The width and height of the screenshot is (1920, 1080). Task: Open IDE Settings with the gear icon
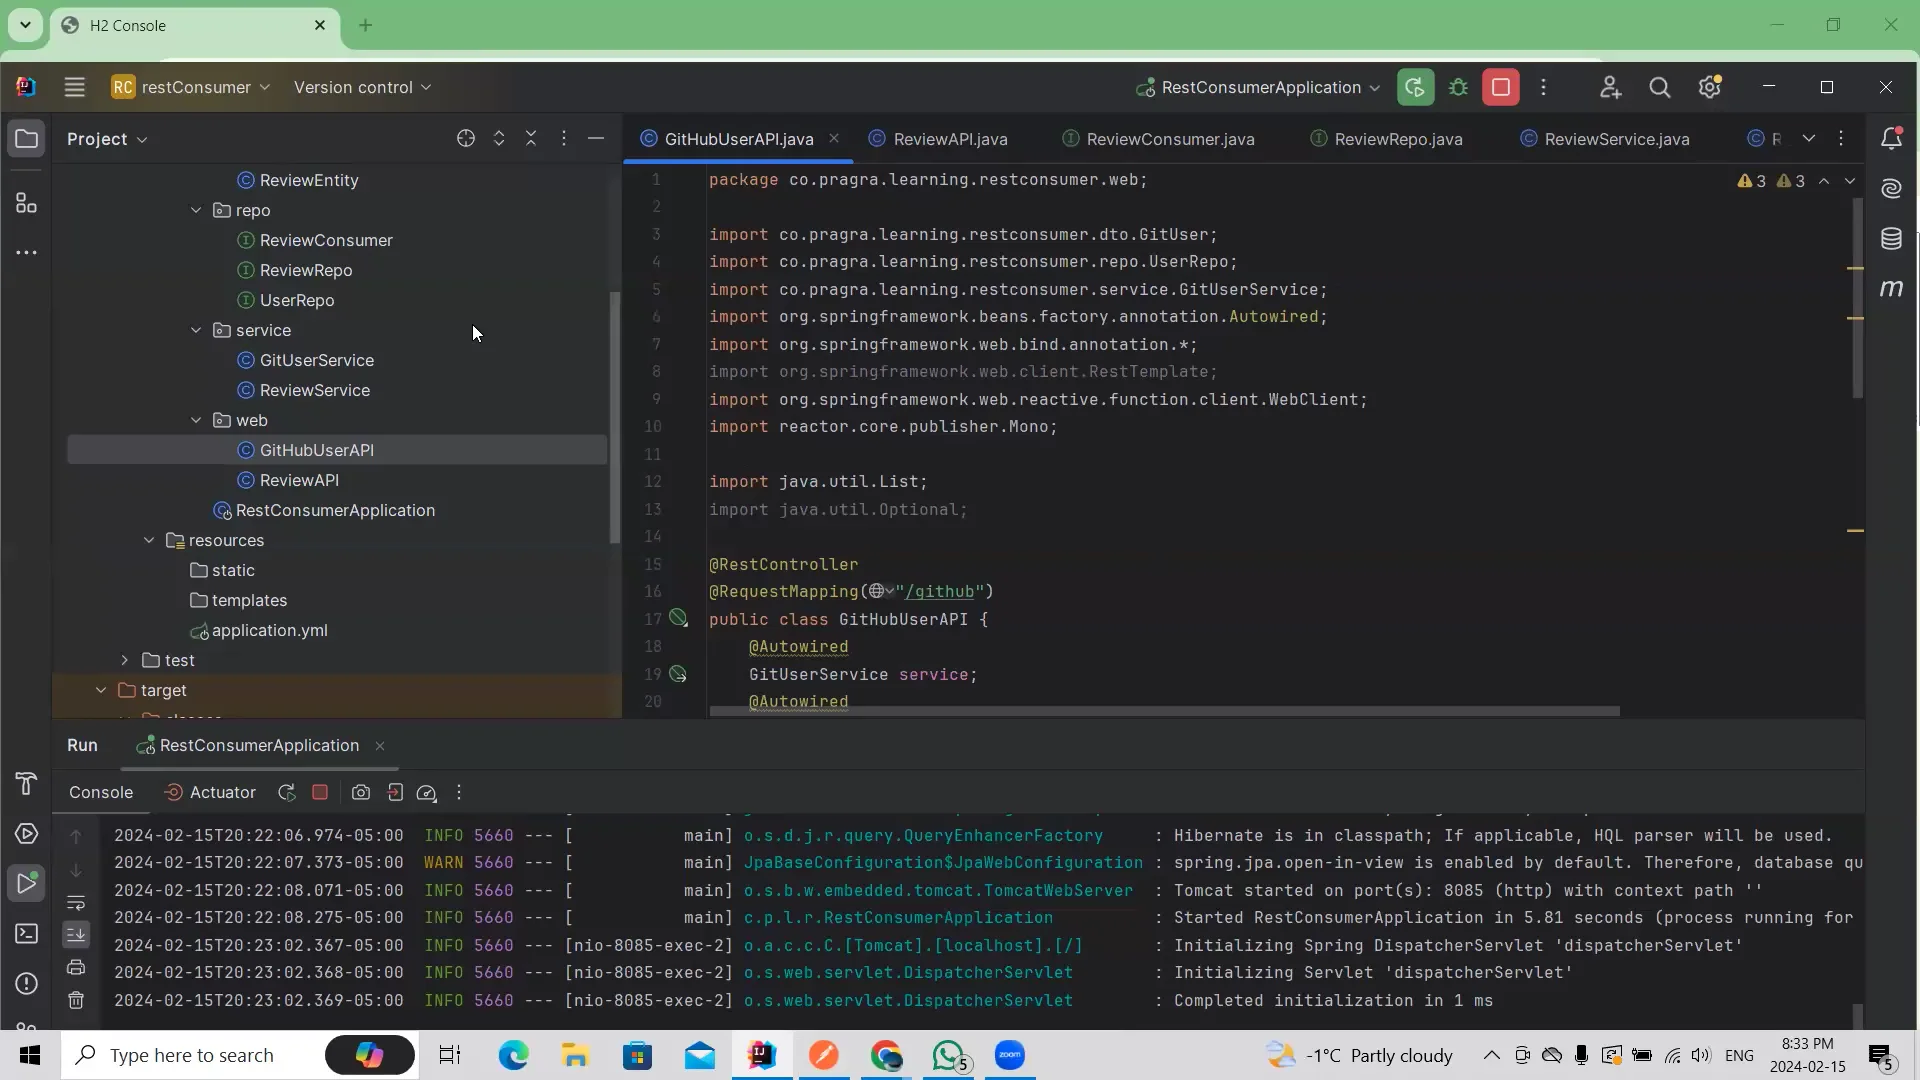tap(1710, 87)
